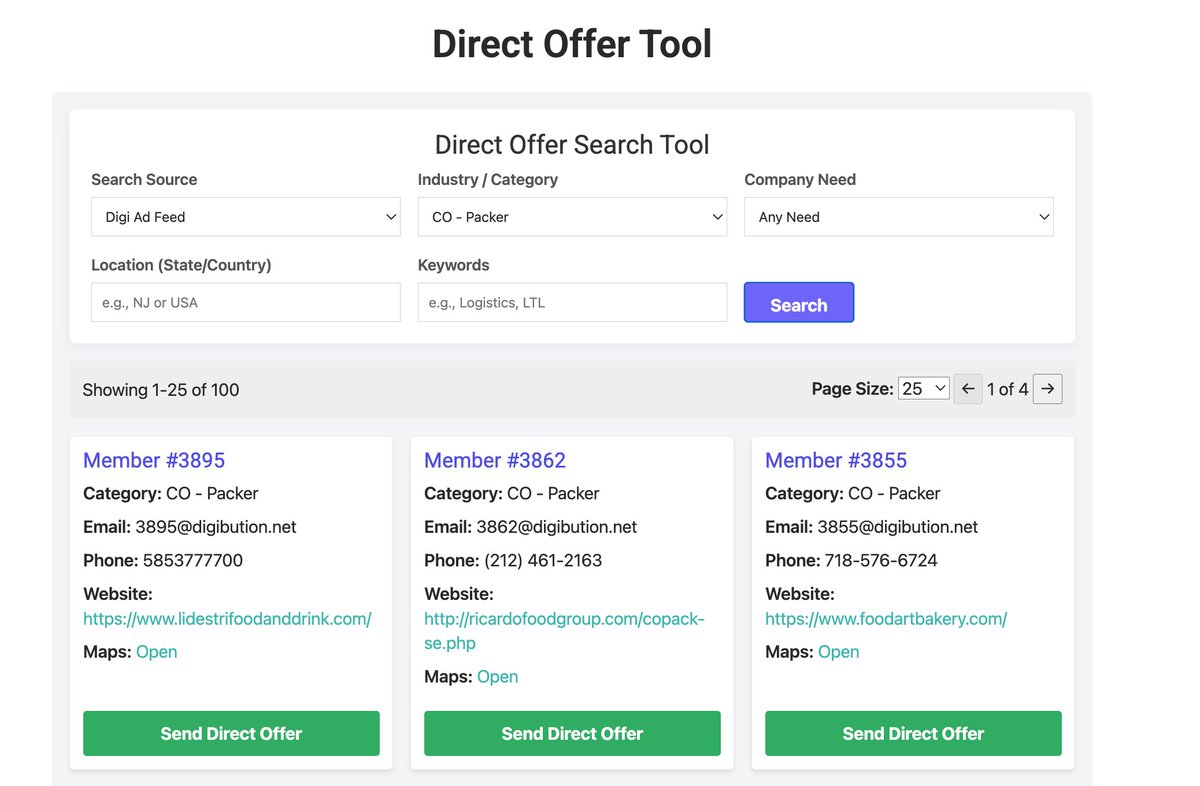This screenshot has width=1200, height=786.
Task: Click the purple Search button
Action: click(799, 303)
